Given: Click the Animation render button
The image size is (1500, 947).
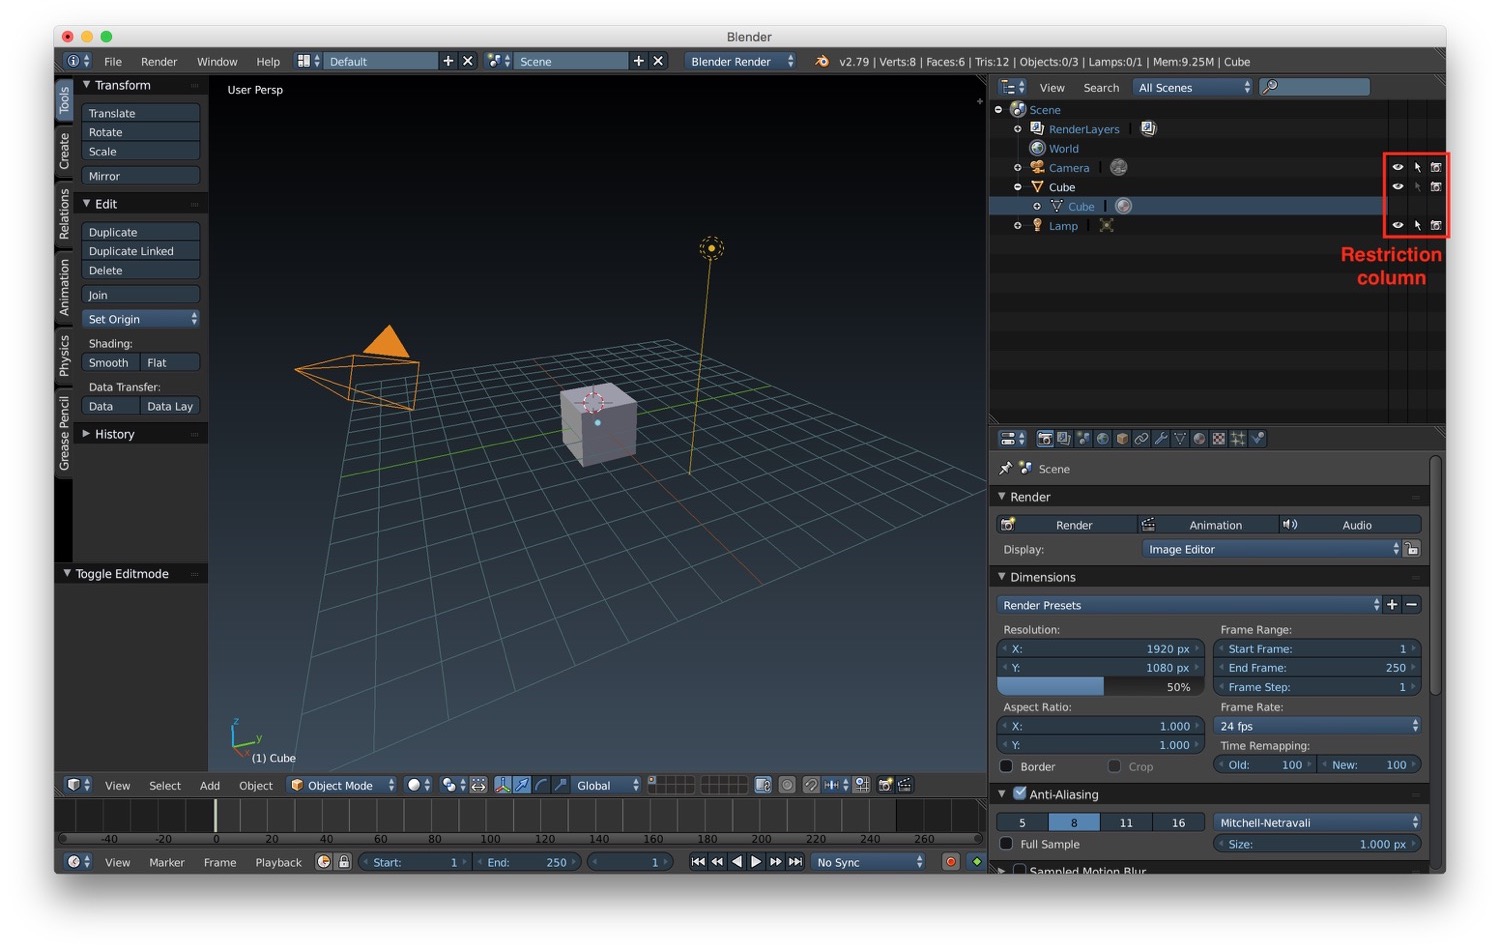Looking at the screenshot, I should 1209,525.
